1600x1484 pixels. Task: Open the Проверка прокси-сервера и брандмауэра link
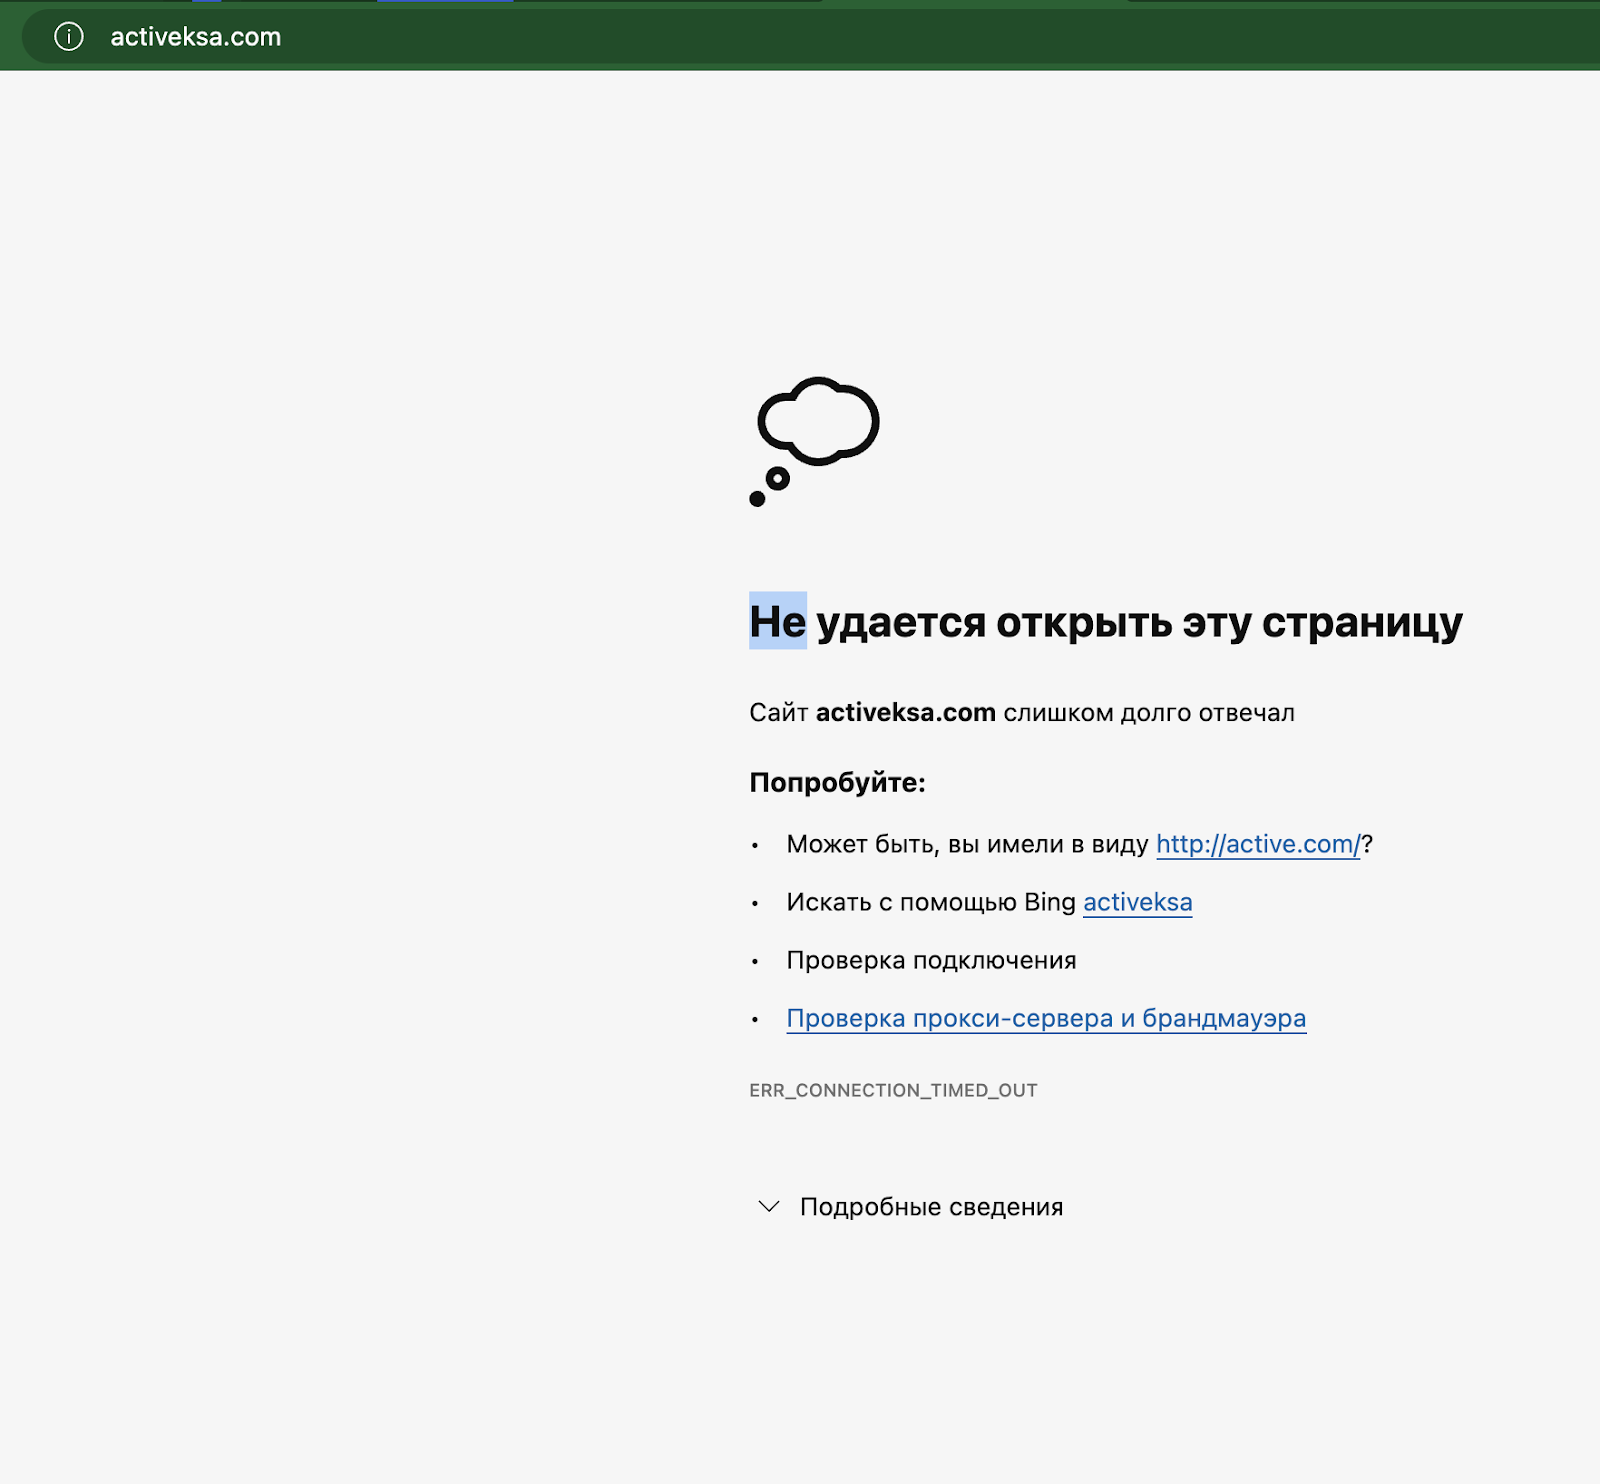(1046, 1018)
